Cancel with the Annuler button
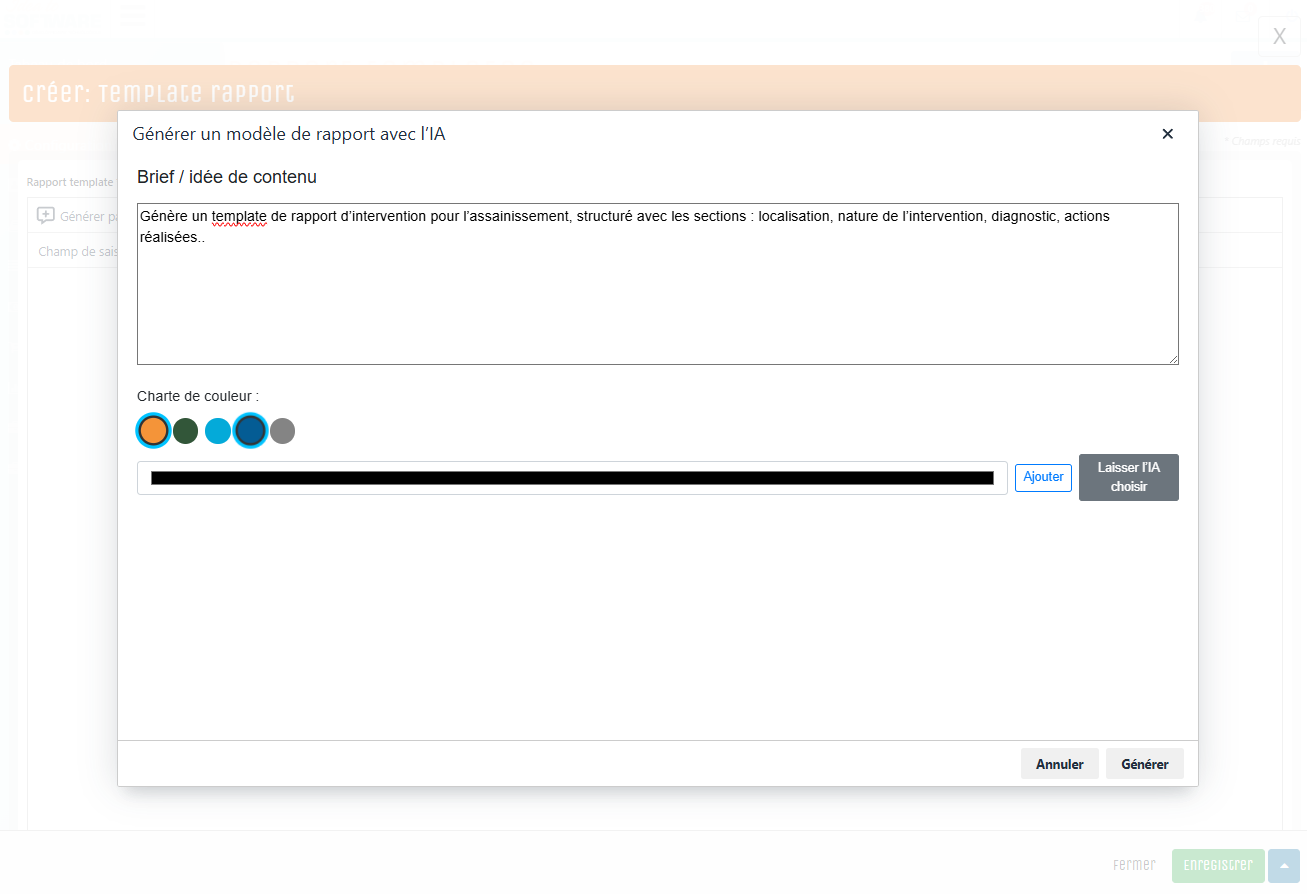 coord(1059,764)
